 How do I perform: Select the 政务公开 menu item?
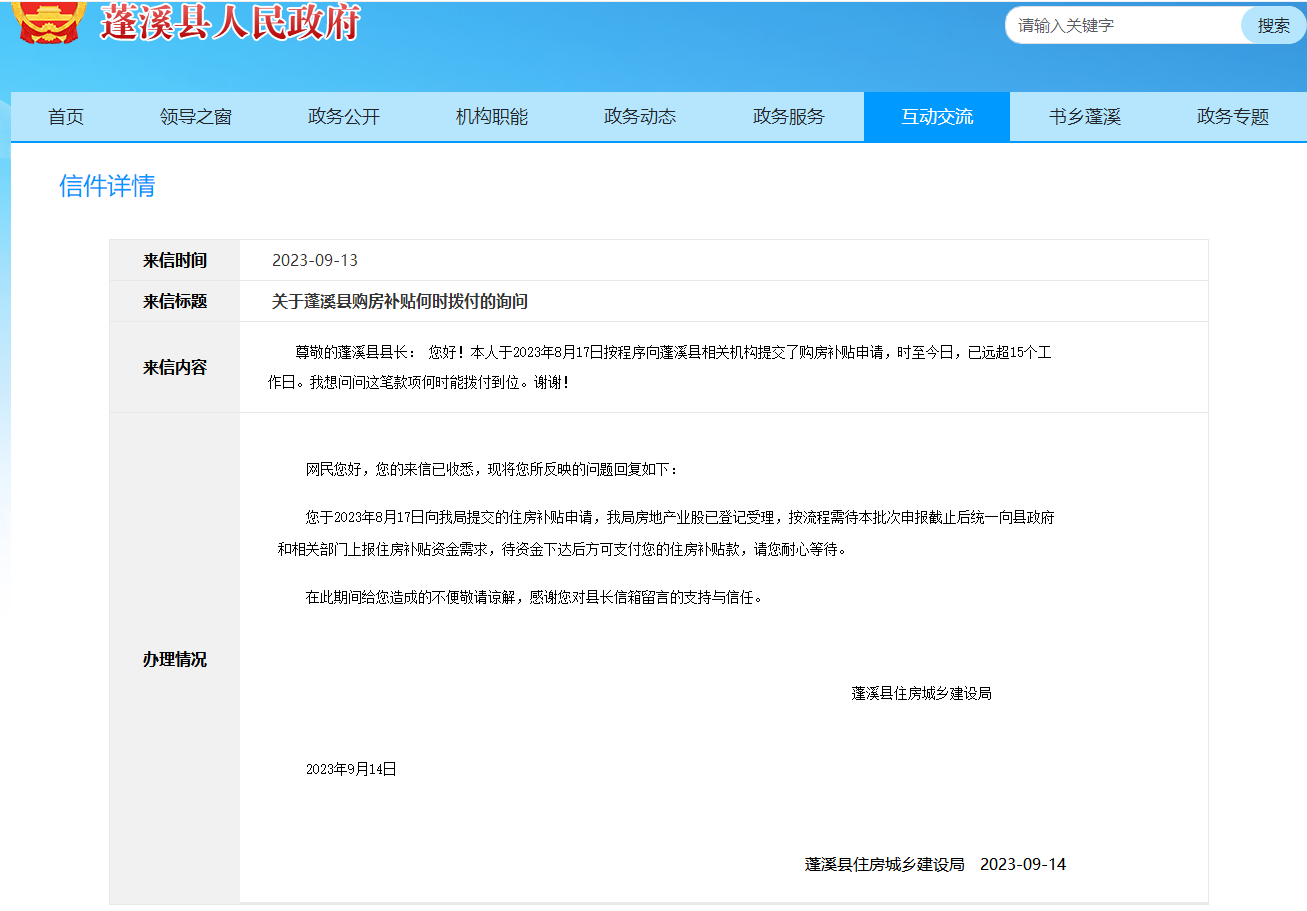(x=344, y=117)
